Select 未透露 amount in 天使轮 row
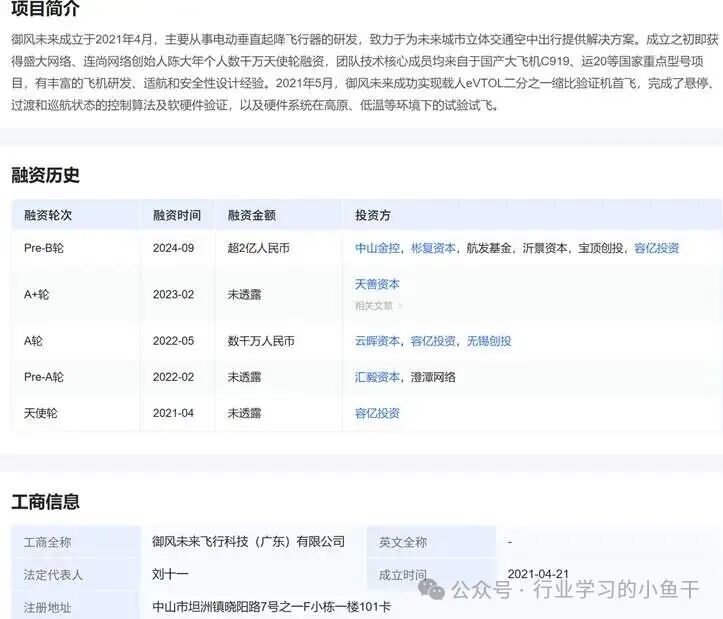This screenshot has width=723, height=619. pos(244,413)
